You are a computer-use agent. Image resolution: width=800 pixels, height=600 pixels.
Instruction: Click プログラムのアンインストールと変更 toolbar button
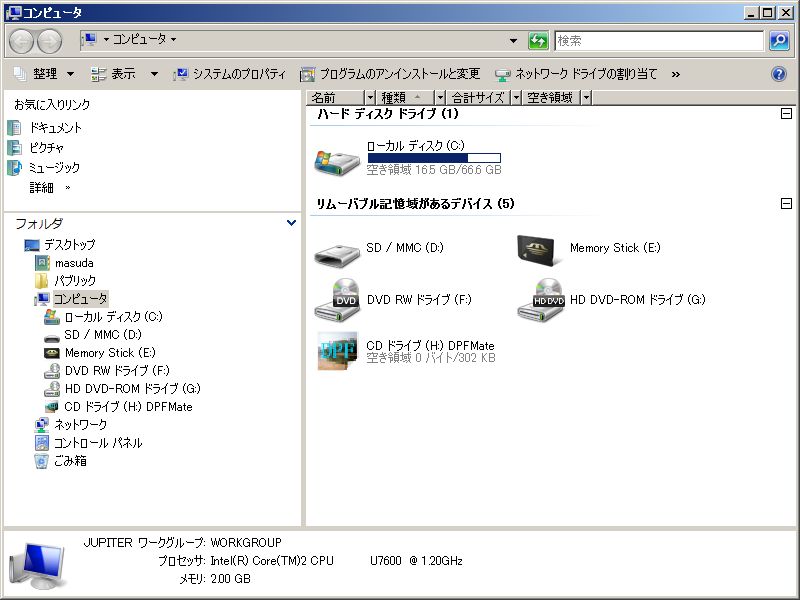pos(390,74)
